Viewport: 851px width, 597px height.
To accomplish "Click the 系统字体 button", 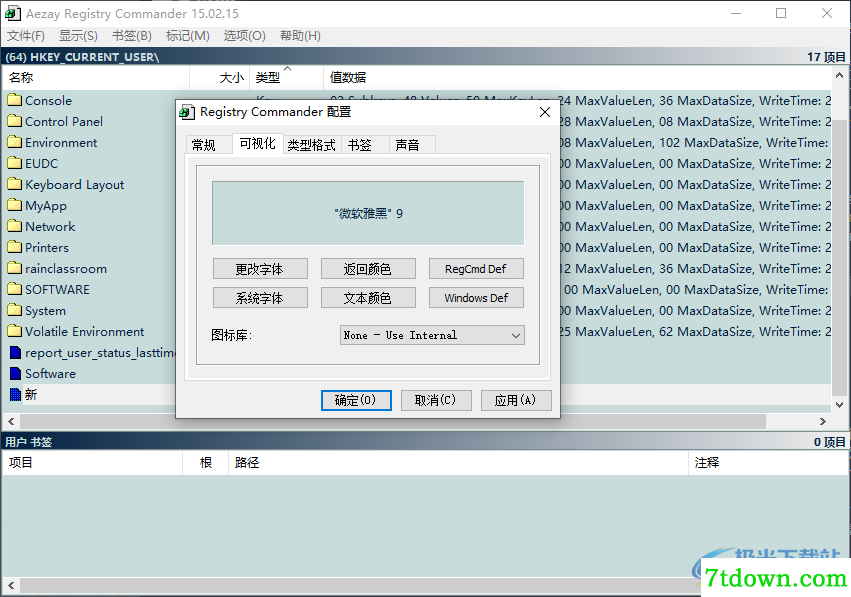I will coord(260,297).
